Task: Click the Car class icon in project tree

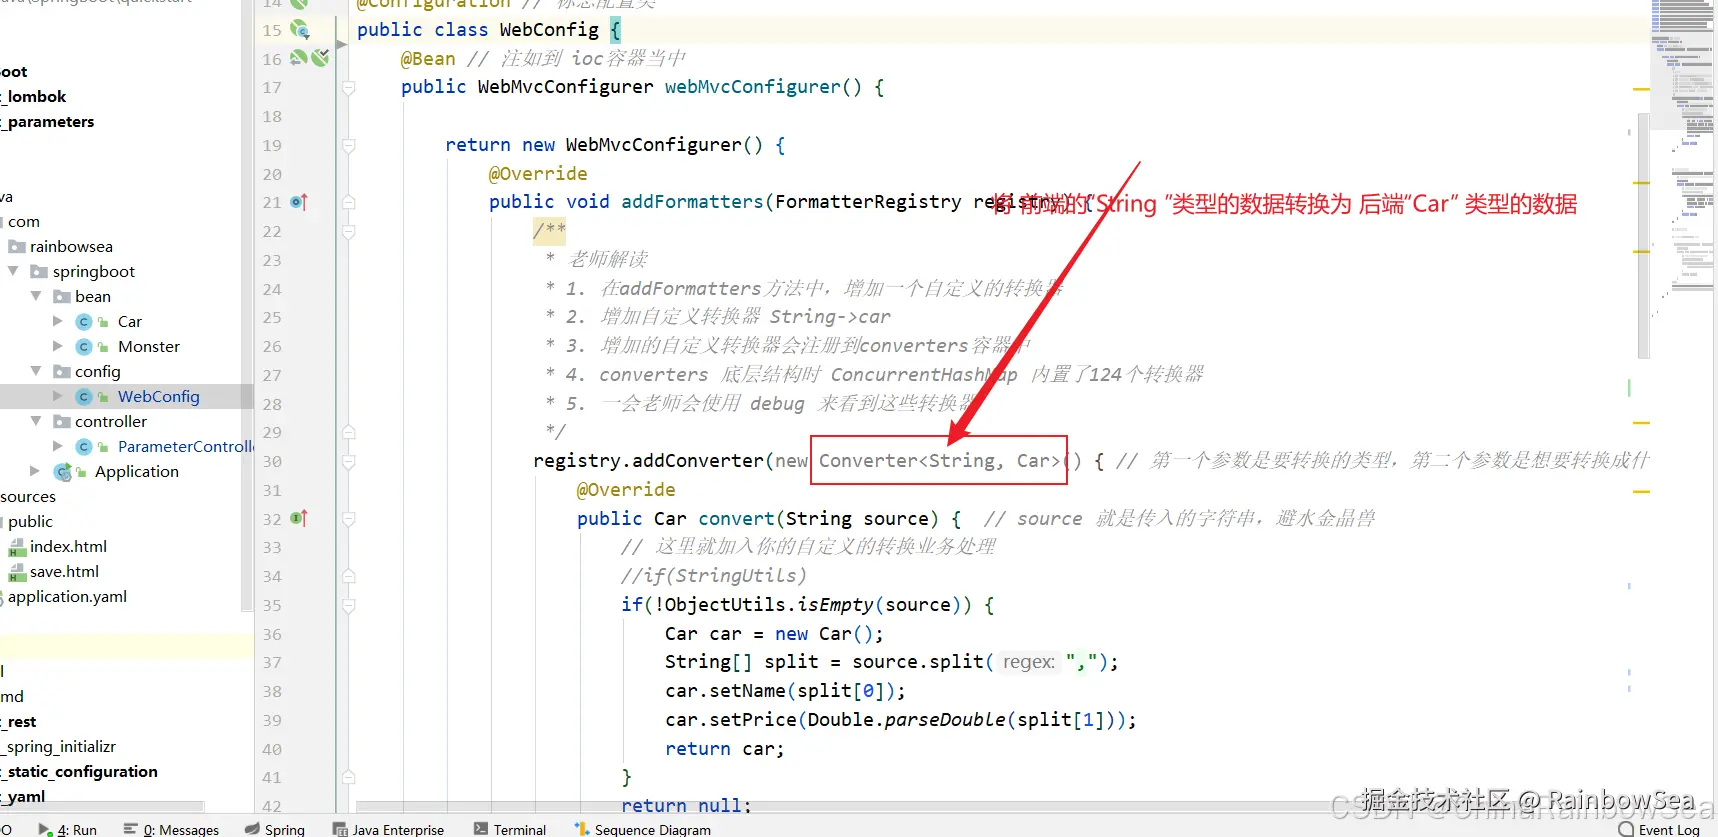Action: click(x=84, y=322)
